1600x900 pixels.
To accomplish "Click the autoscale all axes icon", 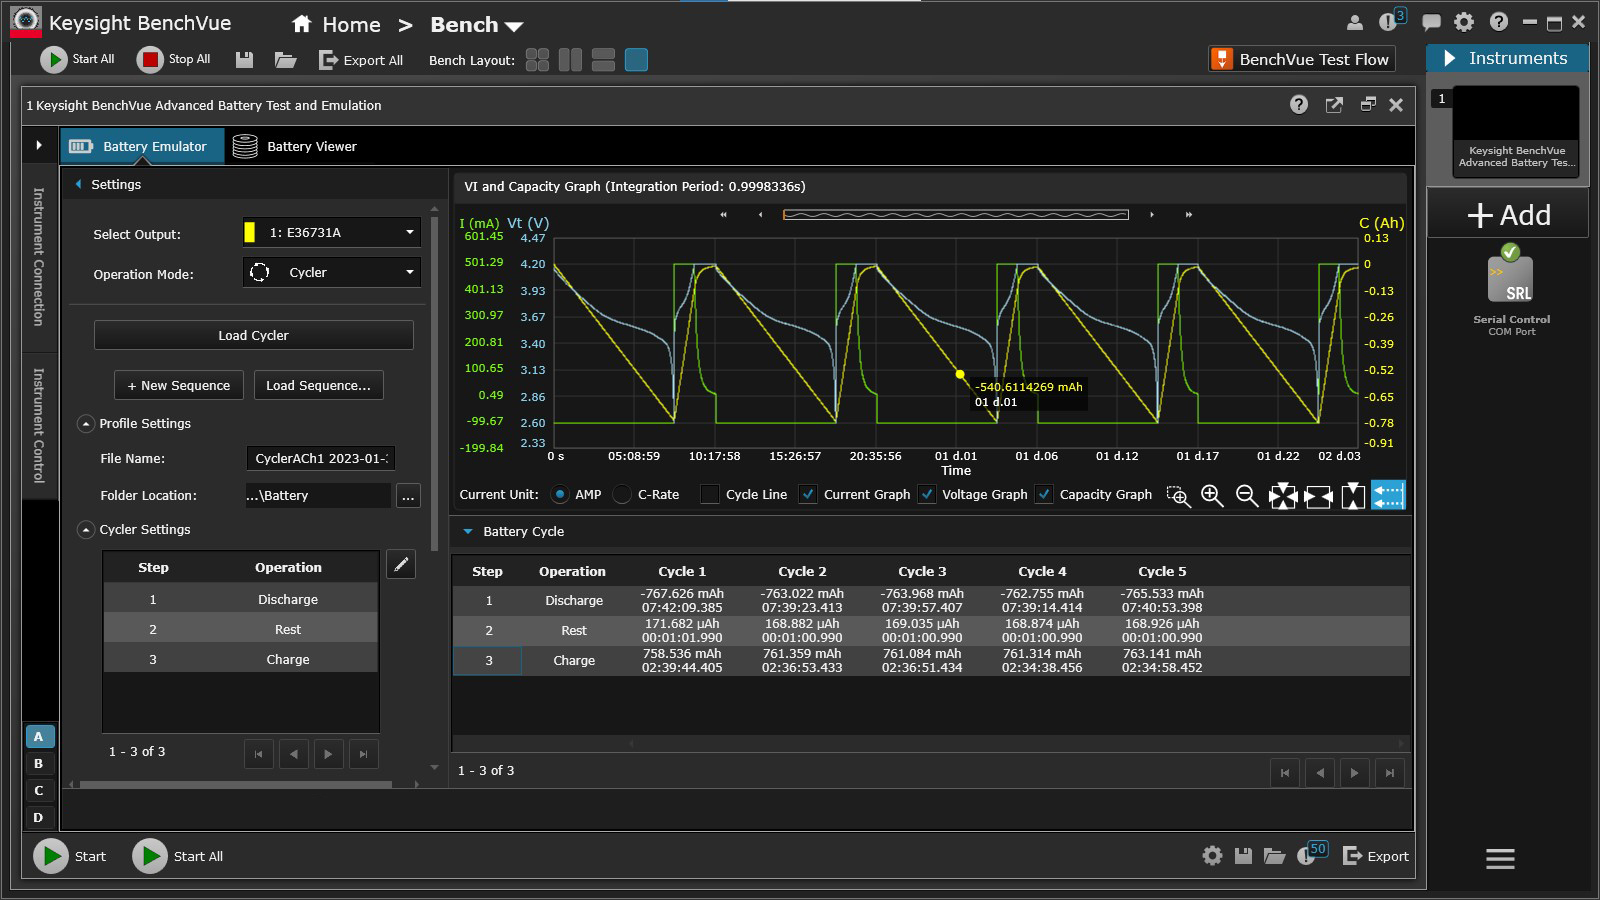I will (1282, 495).
